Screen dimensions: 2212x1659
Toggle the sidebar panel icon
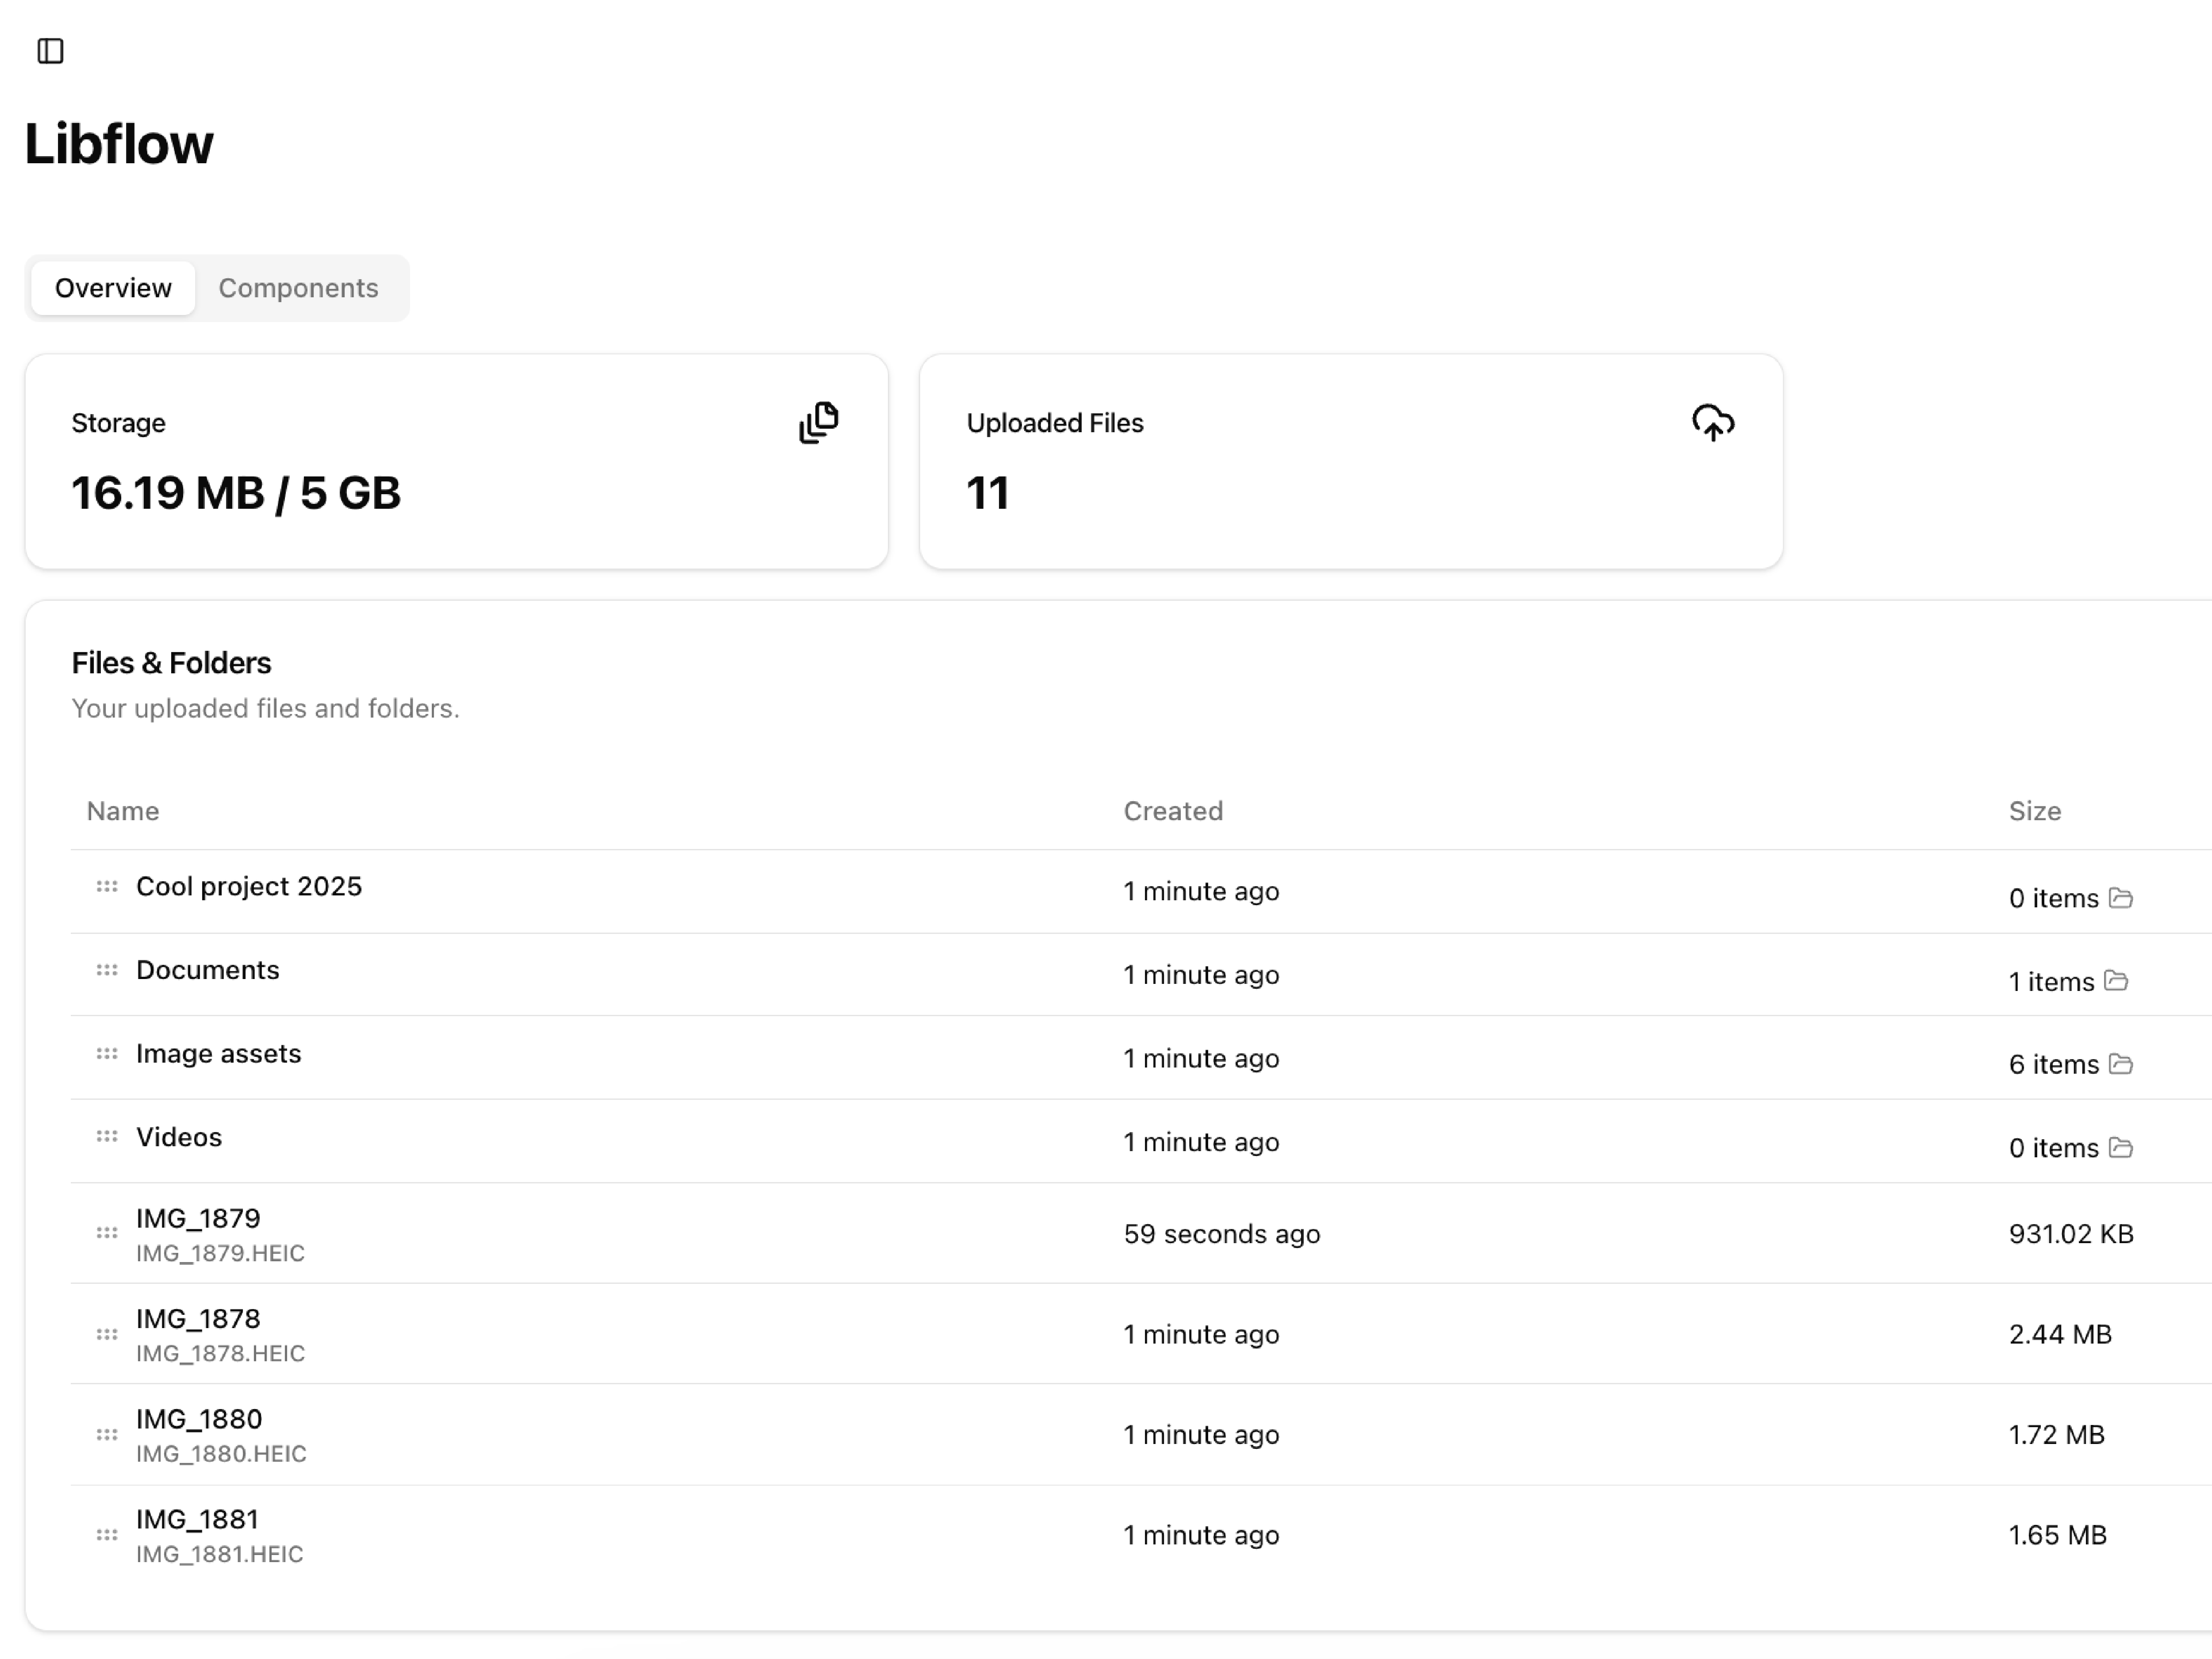click(50, 50)
